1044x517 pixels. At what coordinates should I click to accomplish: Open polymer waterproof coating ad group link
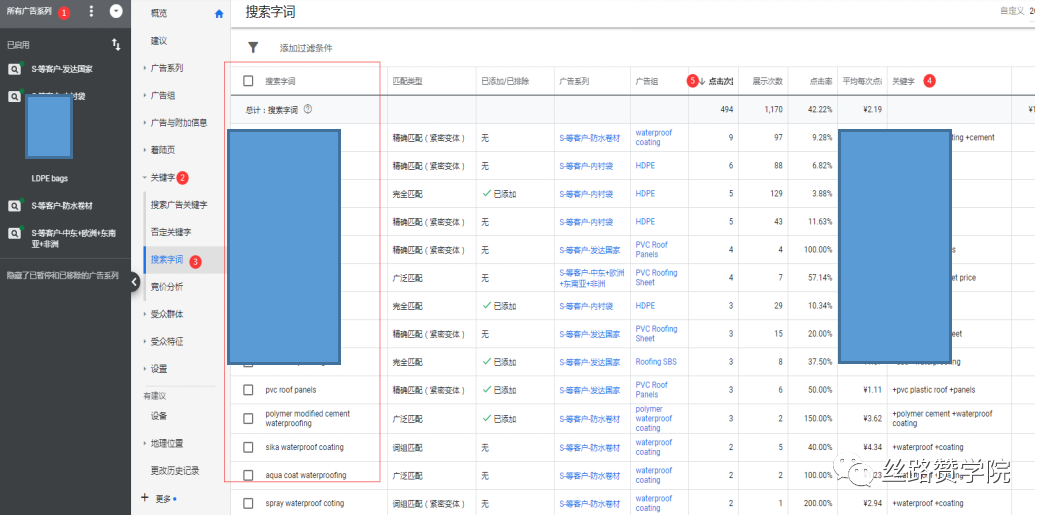pos(654,418)
